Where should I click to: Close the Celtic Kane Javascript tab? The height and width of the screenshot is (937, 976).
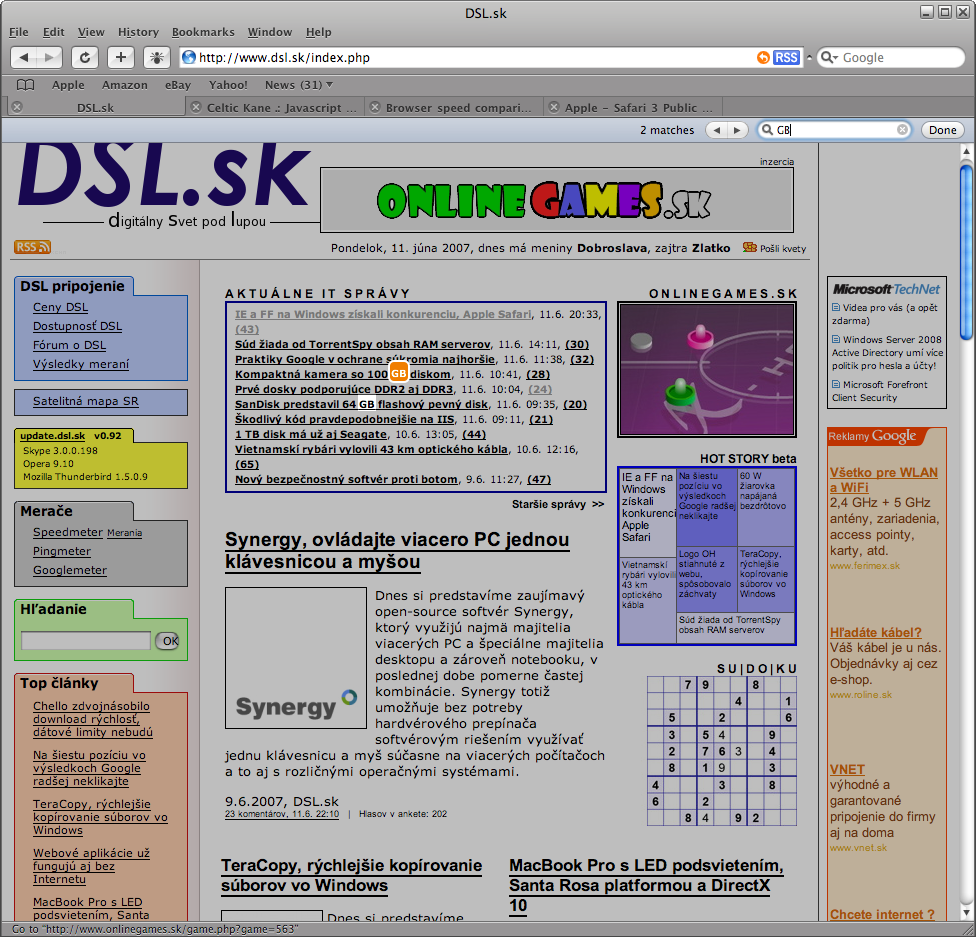196,107
